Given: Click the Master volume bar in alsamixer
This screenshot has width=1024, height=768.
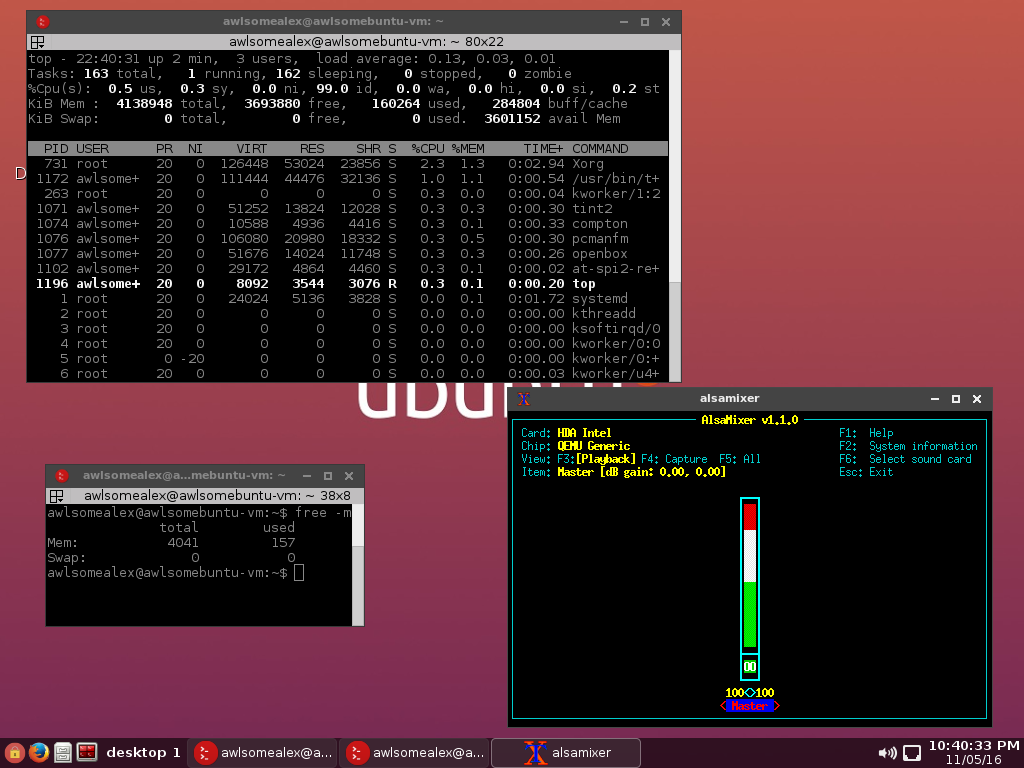Looking at the screenshot, I should [x=750, y=575].
